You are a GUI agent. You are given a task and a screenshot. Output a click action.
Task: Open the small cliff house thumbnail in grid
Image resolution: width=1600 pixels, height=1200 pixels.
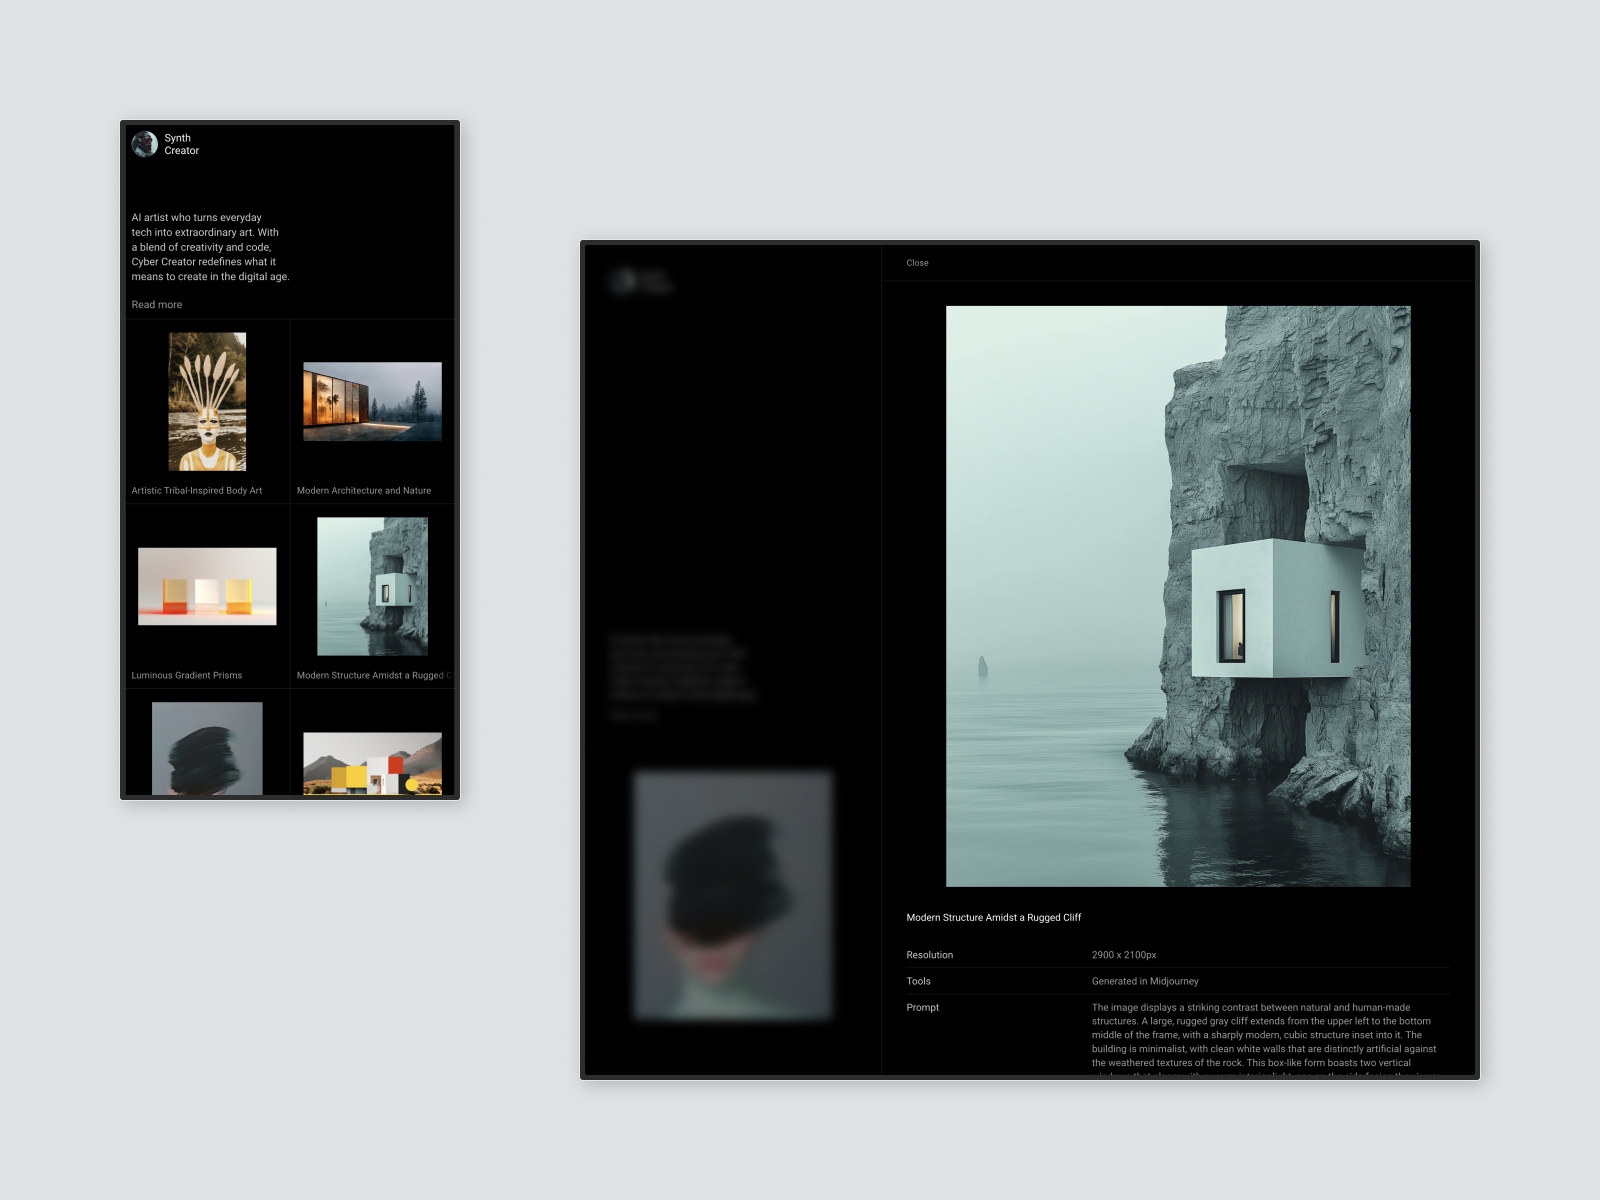click(x=372, y=586)
